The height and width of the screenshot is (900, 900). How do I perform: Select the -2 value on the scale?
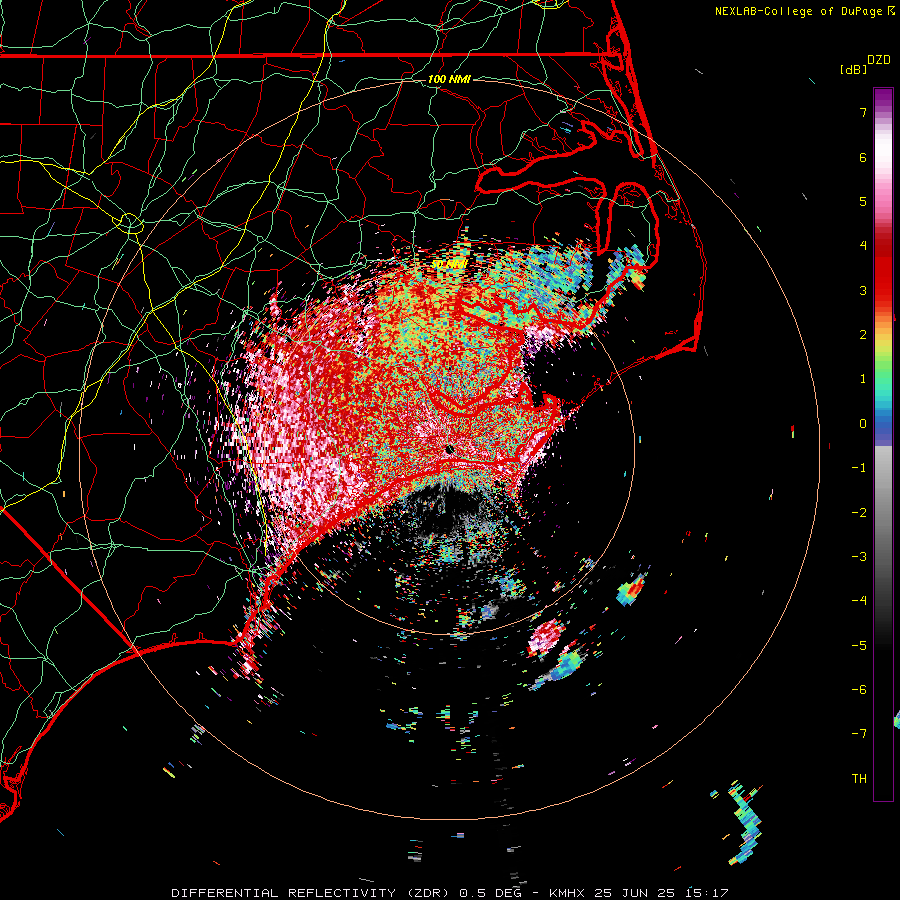tap(859, 513)
